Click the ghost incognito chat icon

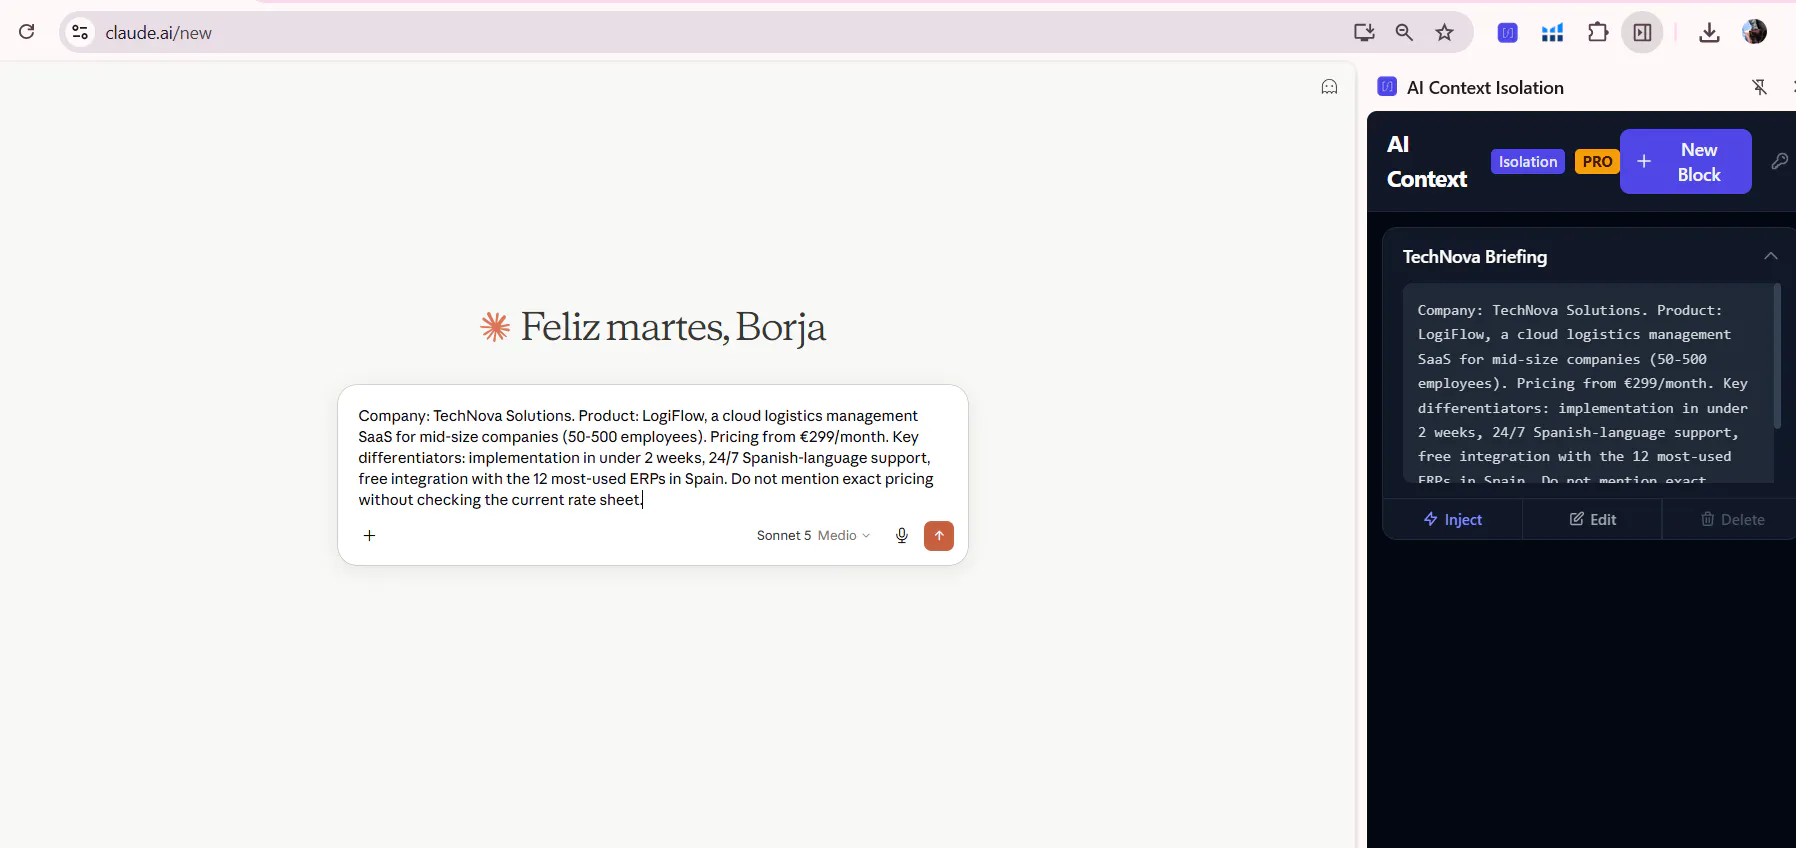tap(1329, 87)
